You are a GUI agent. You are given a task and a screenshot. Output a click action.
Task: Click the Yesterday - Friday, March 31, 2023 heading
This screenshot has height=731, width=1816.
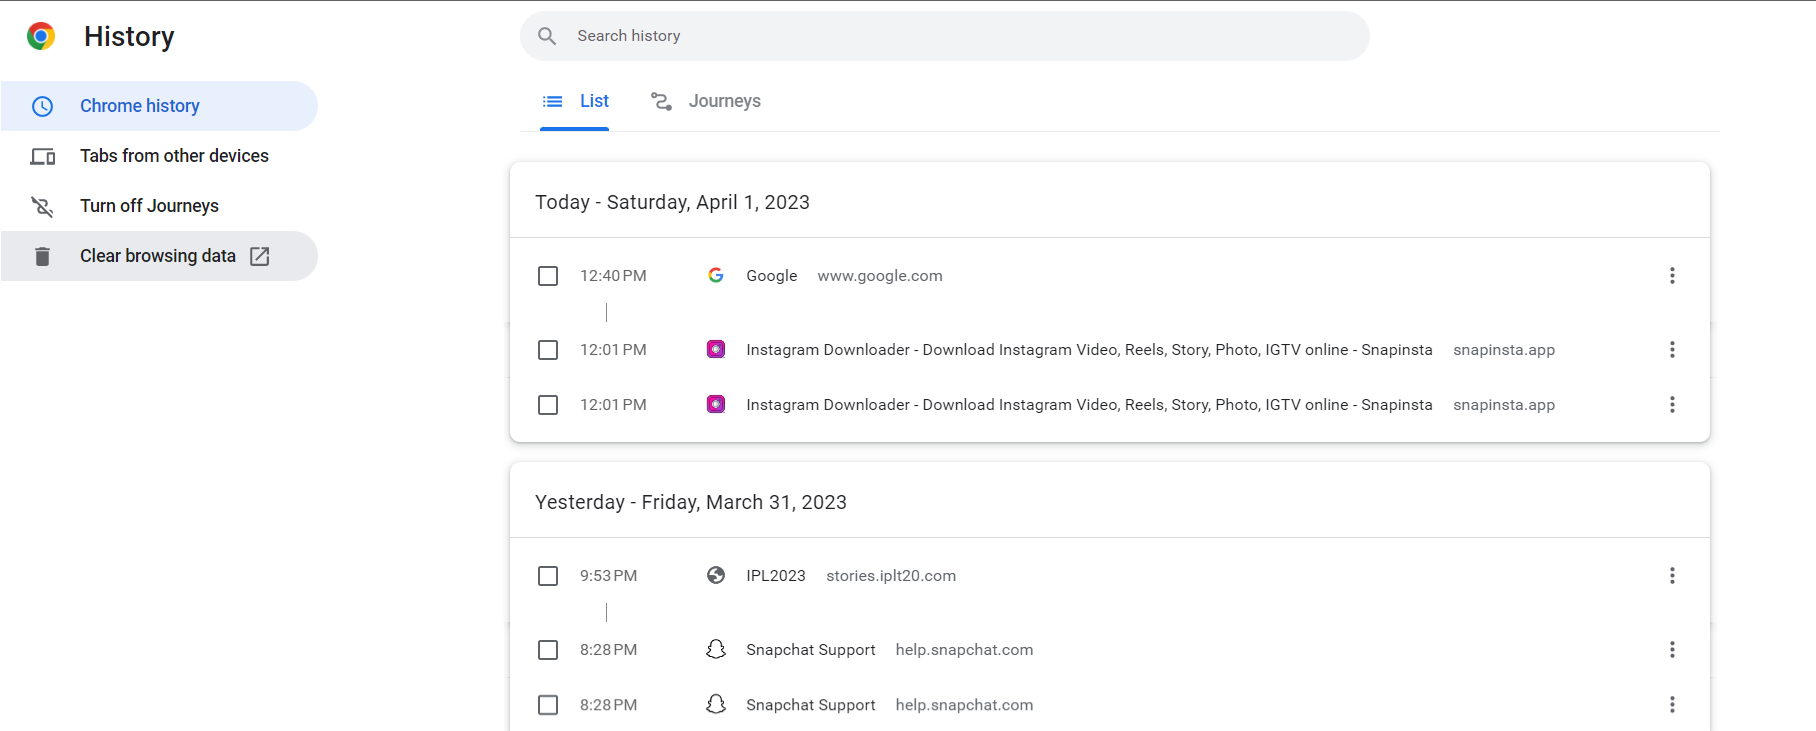coord(691,502)
